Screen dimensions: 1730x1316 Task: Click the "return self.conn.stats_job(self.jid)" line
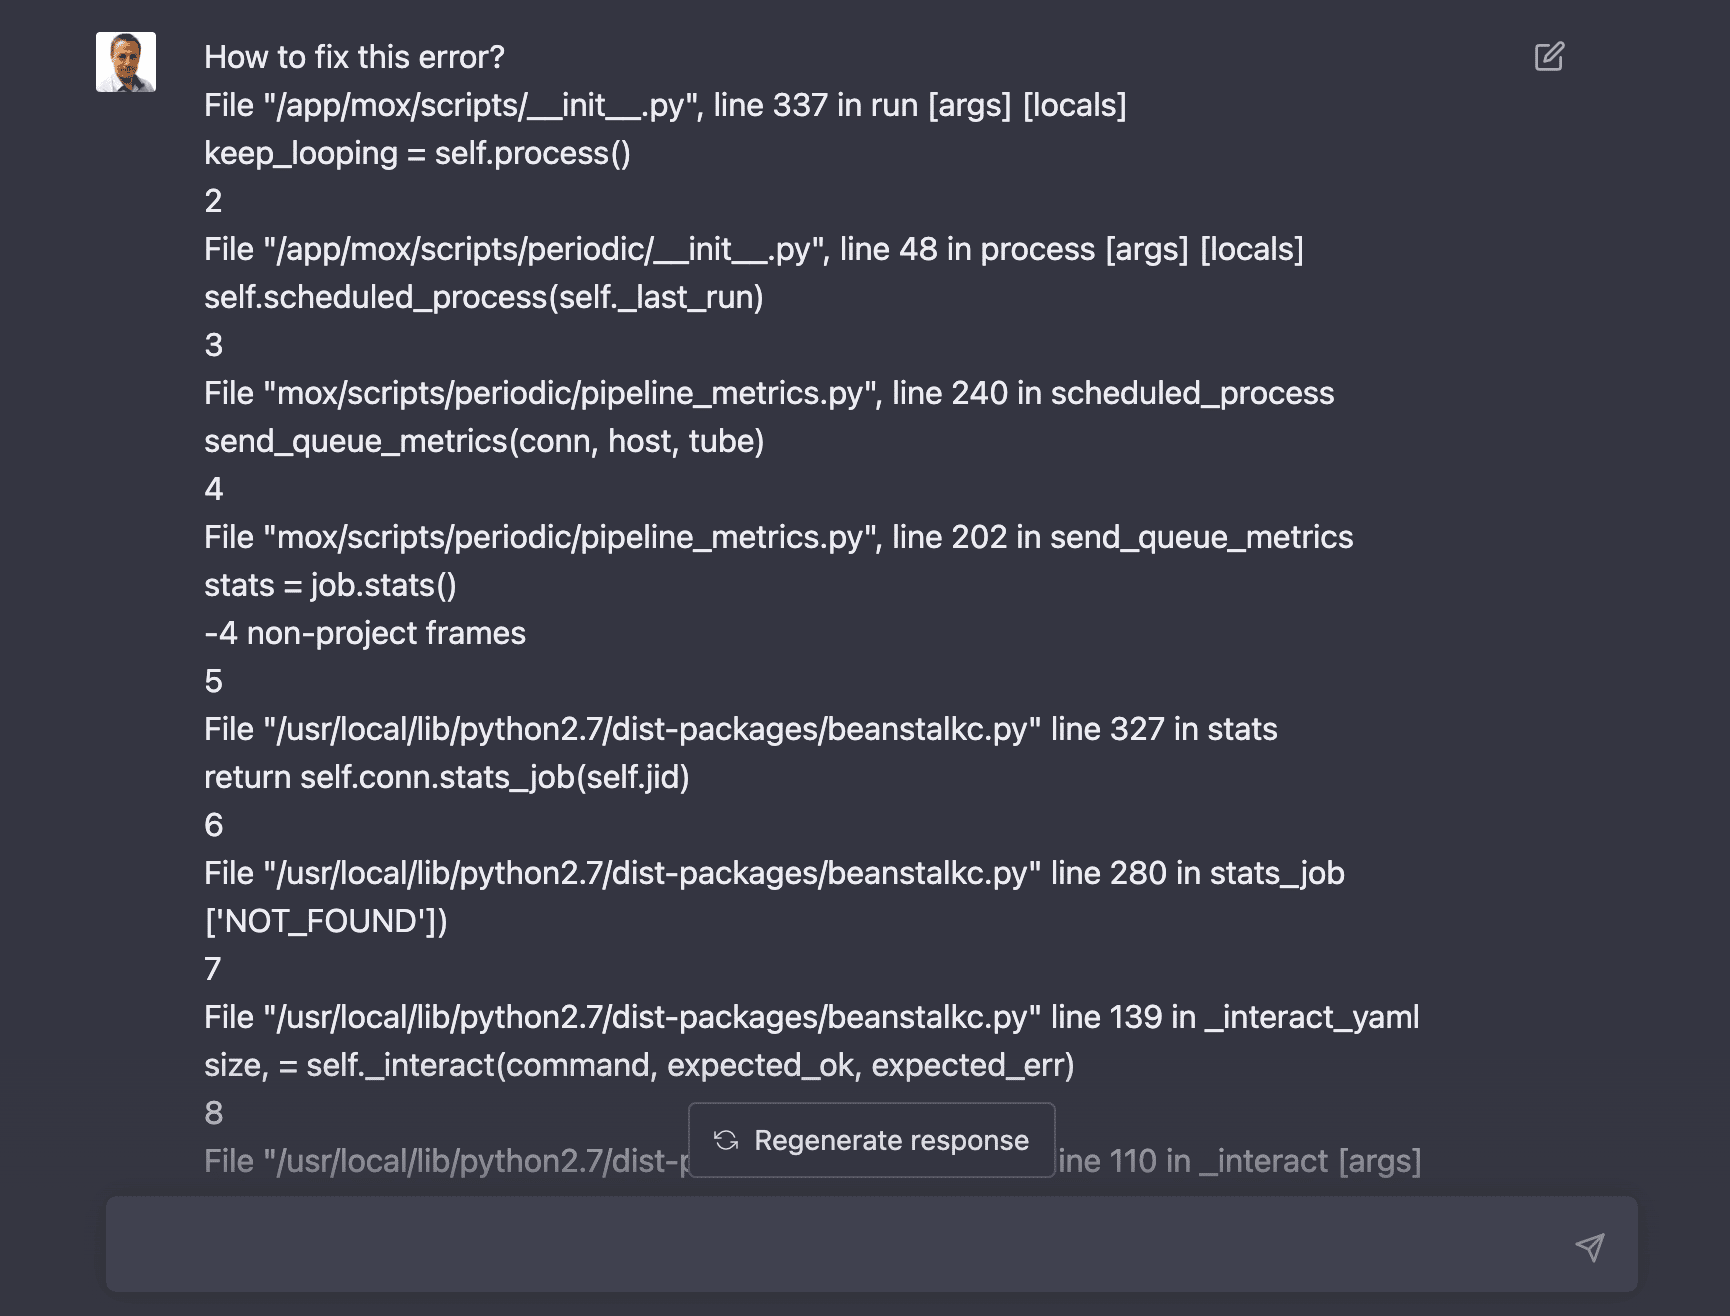[446, 777]
